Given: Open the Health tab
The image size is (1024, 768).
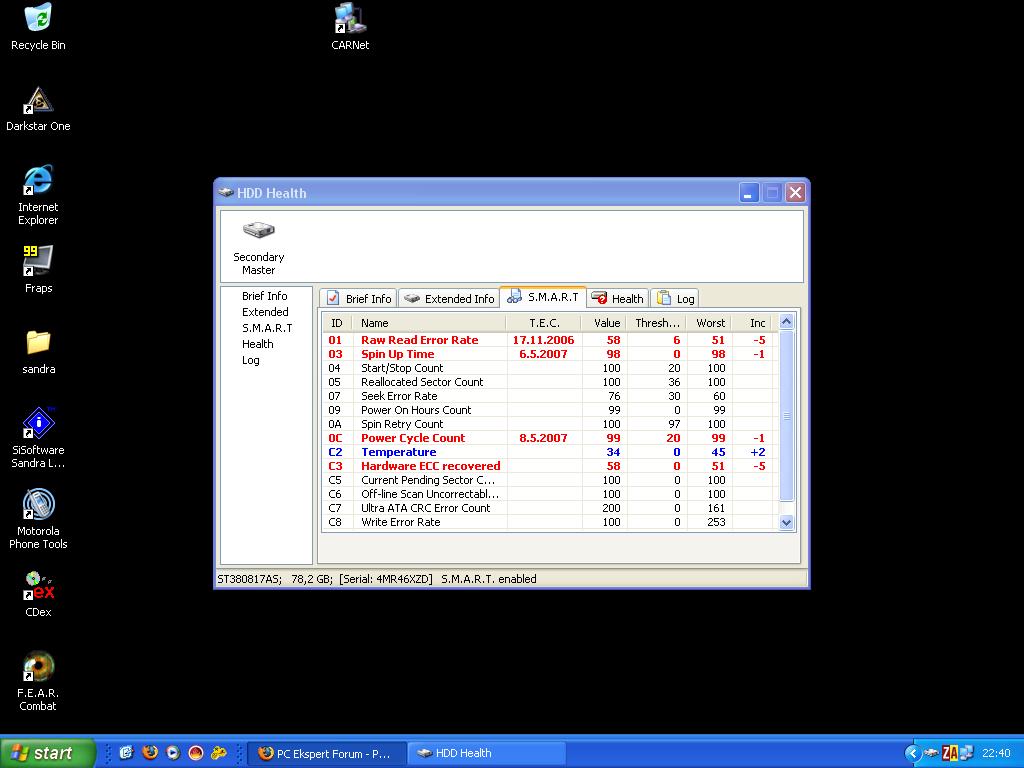Looking at the screenshot, I should (617, 298).
